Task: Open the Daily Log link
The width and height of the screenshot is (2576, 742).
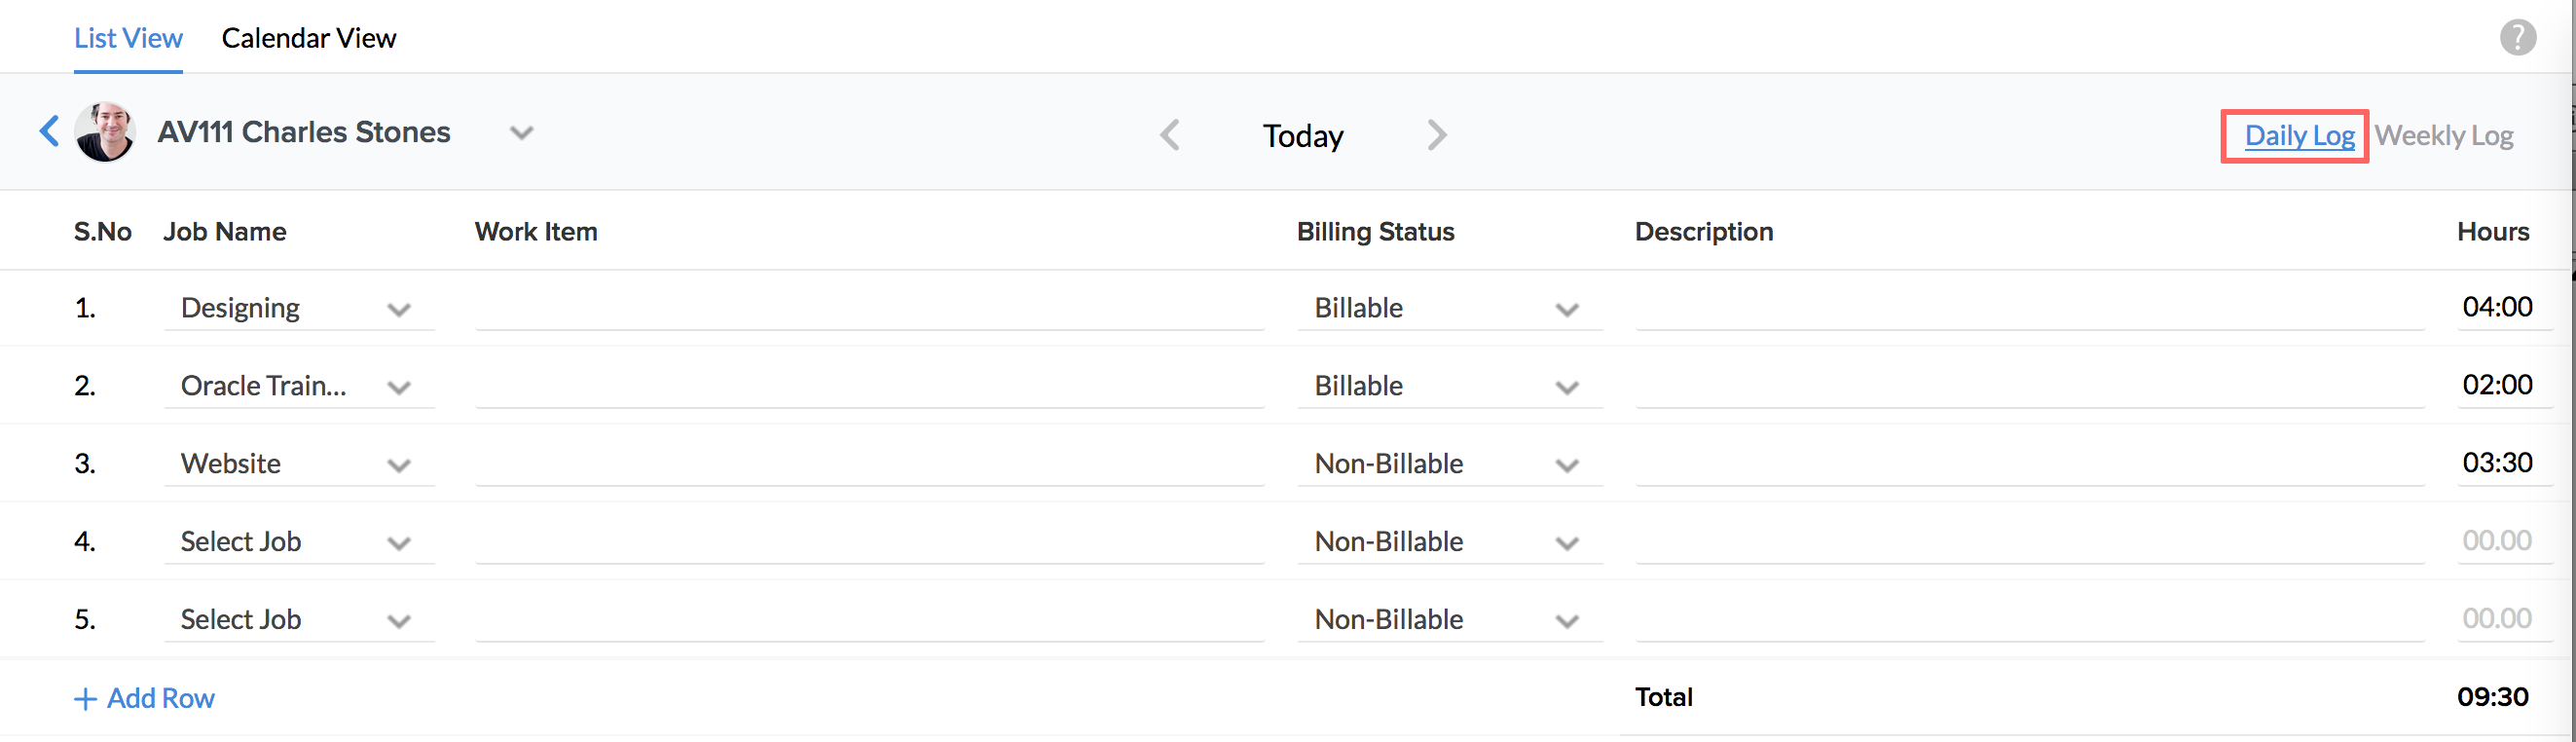Action: pyautogui.click(x=2299, y=135)
